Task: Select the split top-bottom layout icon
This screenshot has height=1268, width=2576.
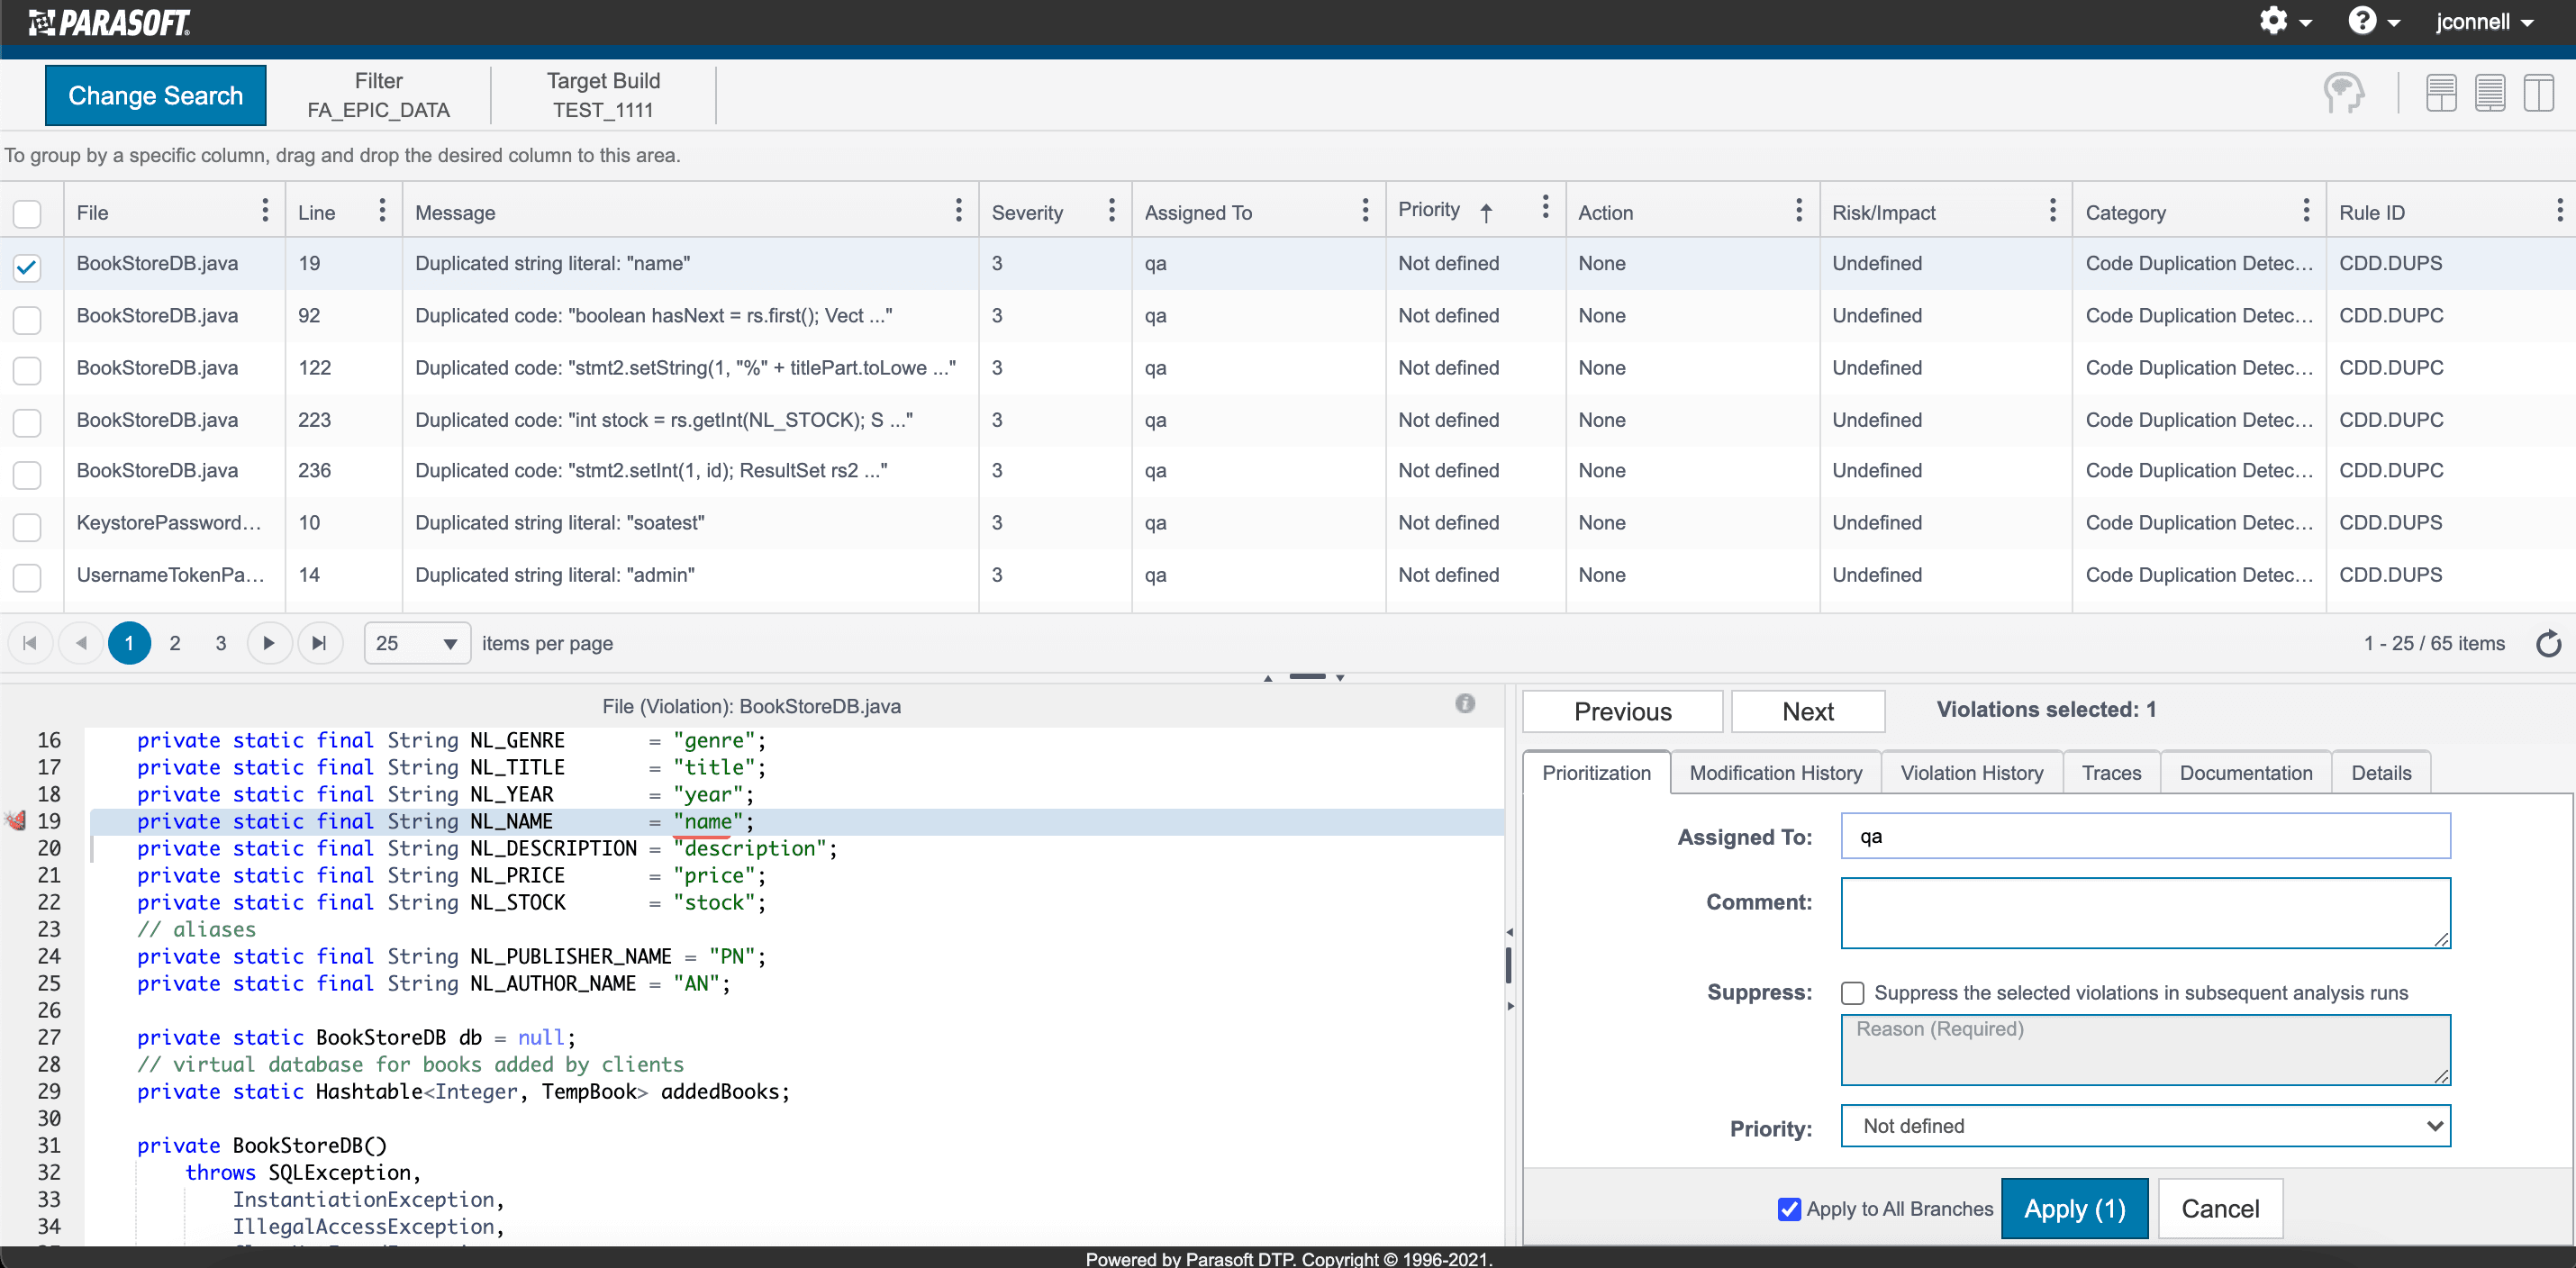Action: pyautogui.click(x=2441, y=94)
